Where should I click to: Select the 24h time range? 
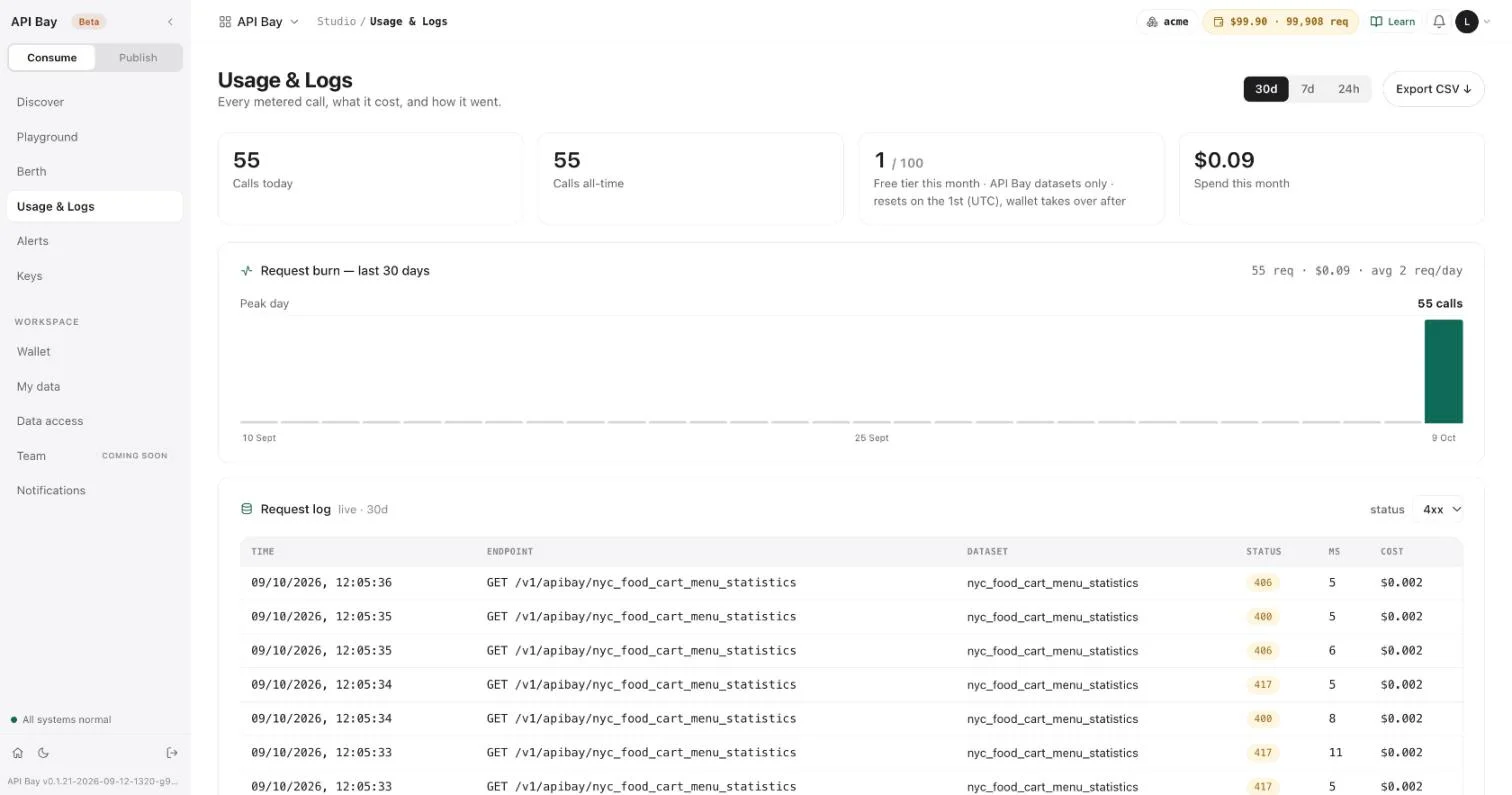(1348, 89)
